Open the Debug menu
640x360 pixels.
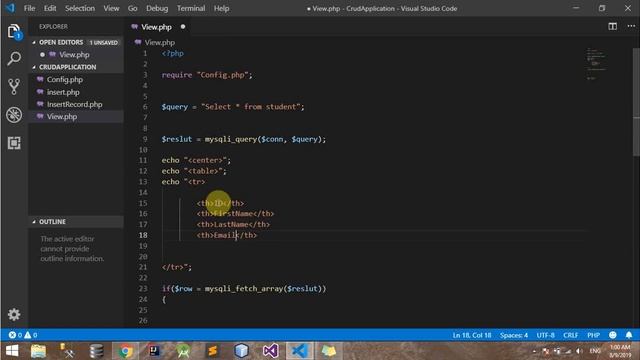(157, 8)
